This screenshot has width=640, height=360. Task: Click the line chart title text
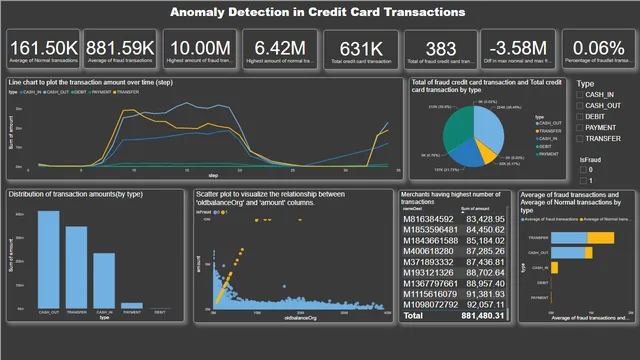tap(91, 82)
